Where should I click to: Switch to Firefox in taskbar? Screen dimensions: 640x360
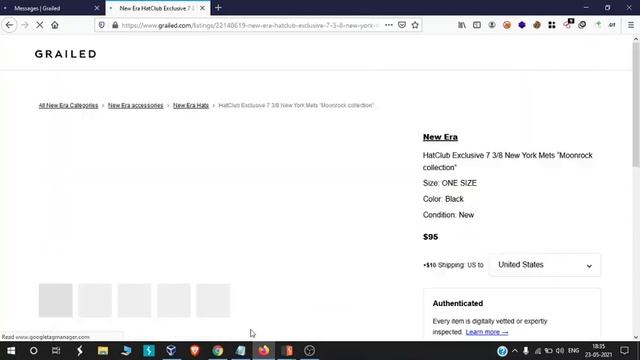click(x=264, y=351)
